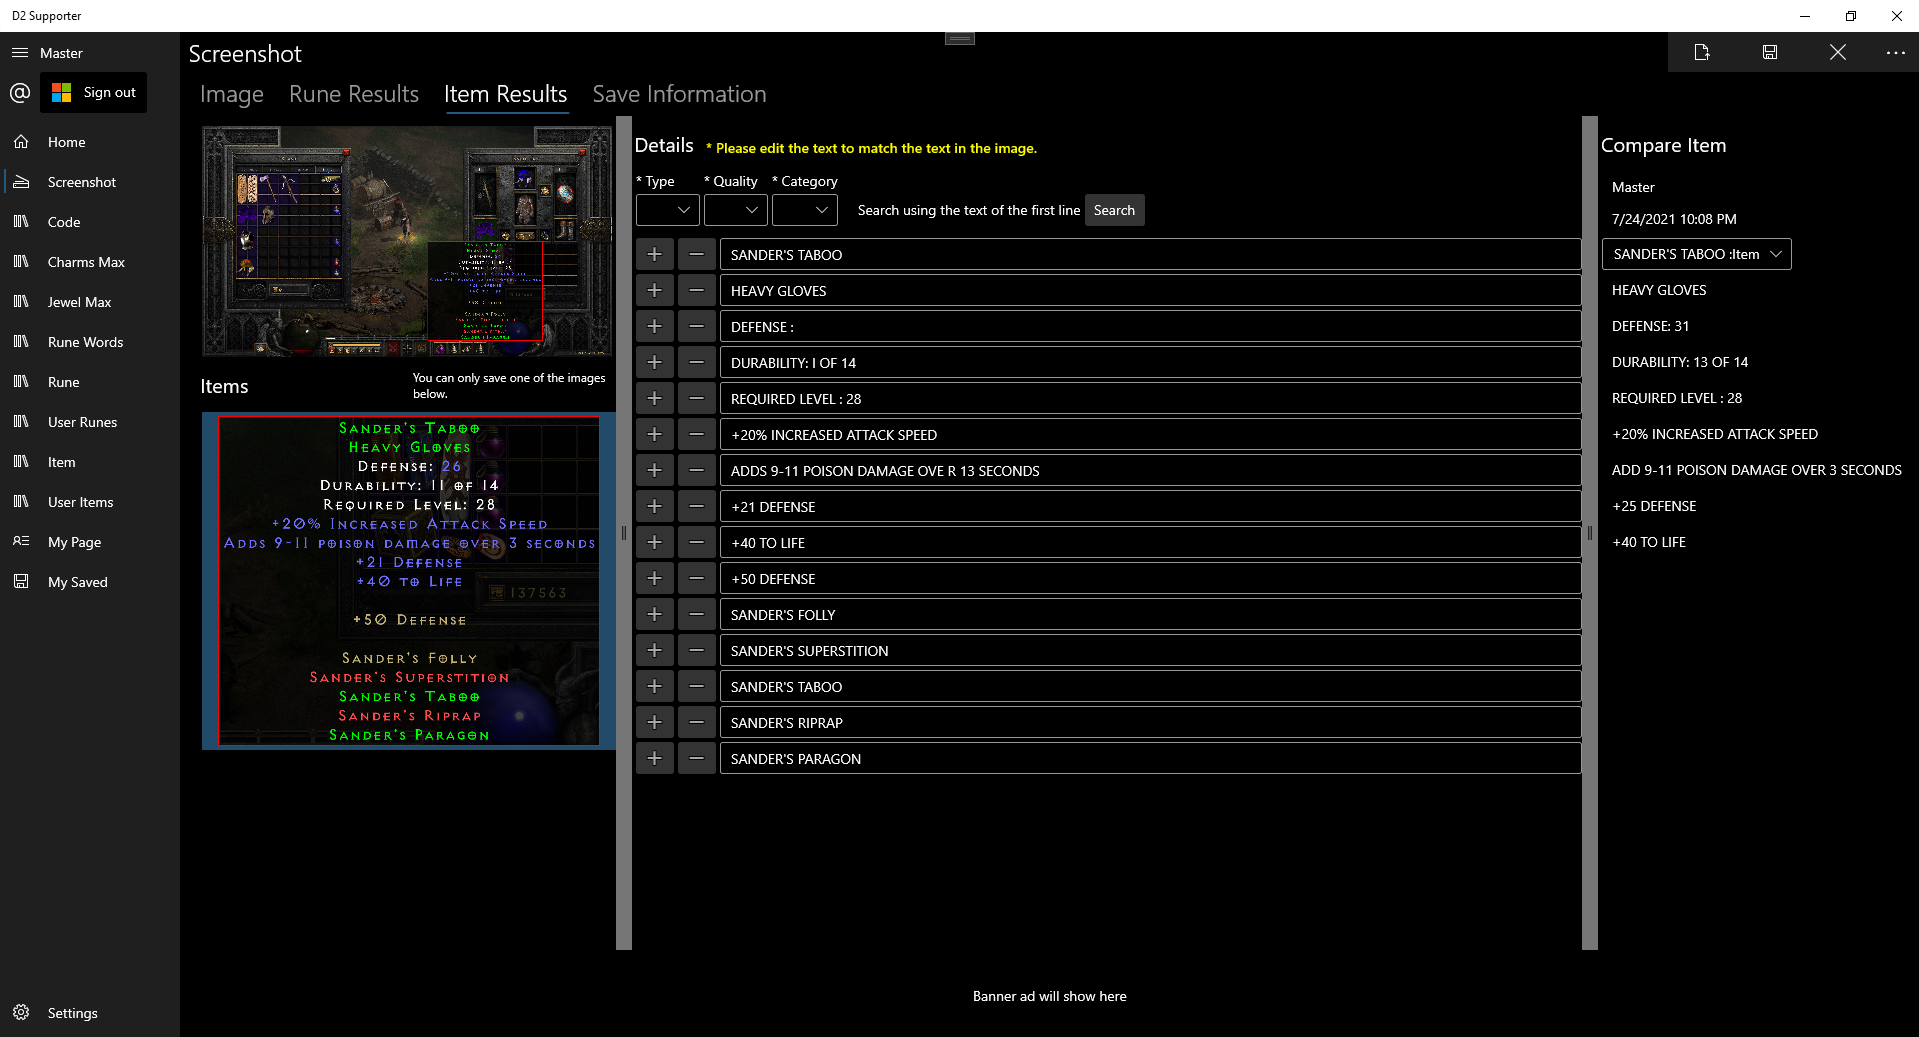Remove the +50 DEFENSE line
This screenshot has width=1919, height=1037.
[x=697, y=579]
